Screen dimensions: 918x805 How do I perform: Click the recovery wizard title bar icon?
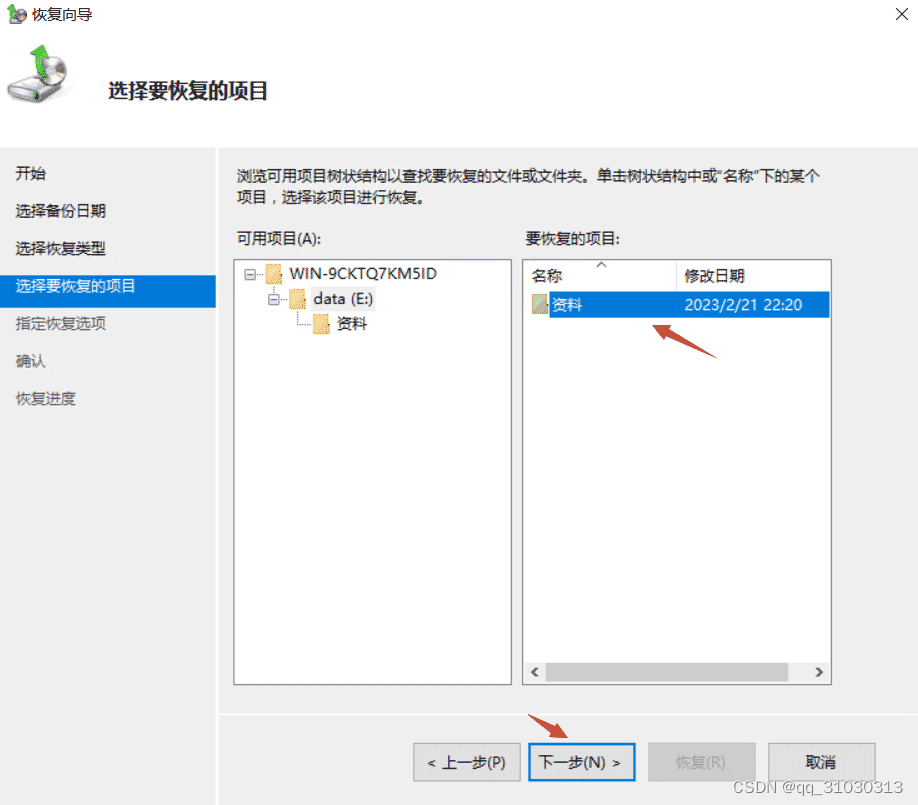16,14
